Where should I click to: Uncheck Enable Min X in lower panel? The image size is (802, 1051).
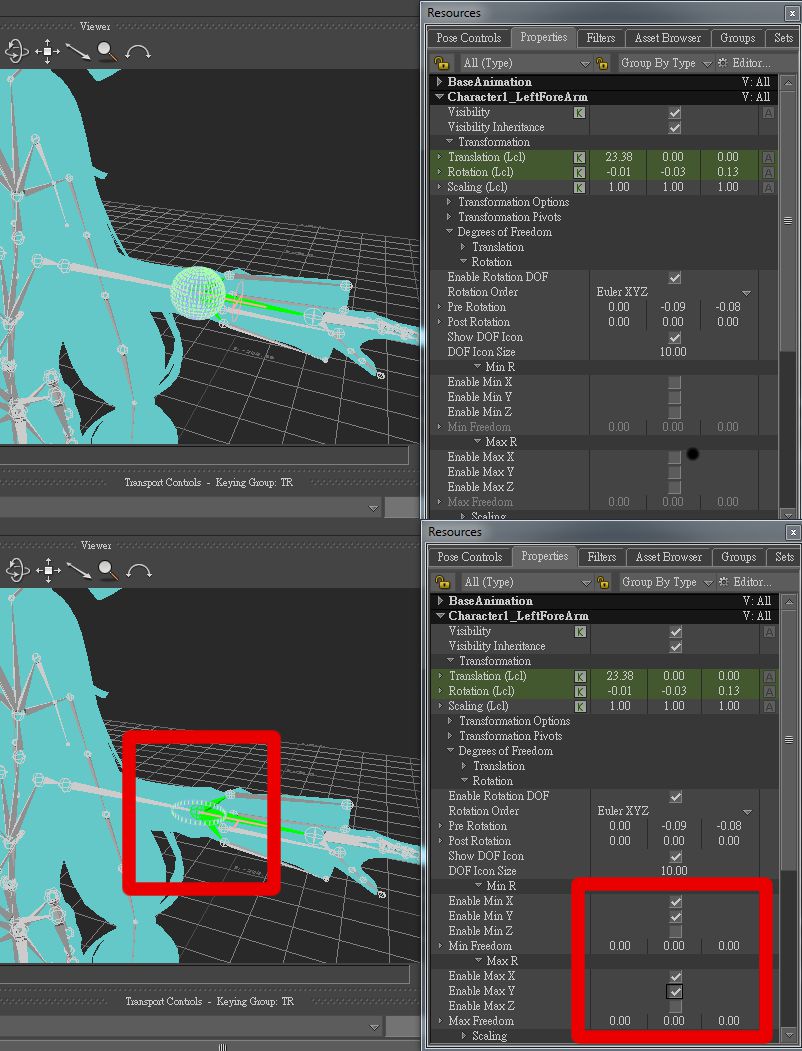click(676, 901)
